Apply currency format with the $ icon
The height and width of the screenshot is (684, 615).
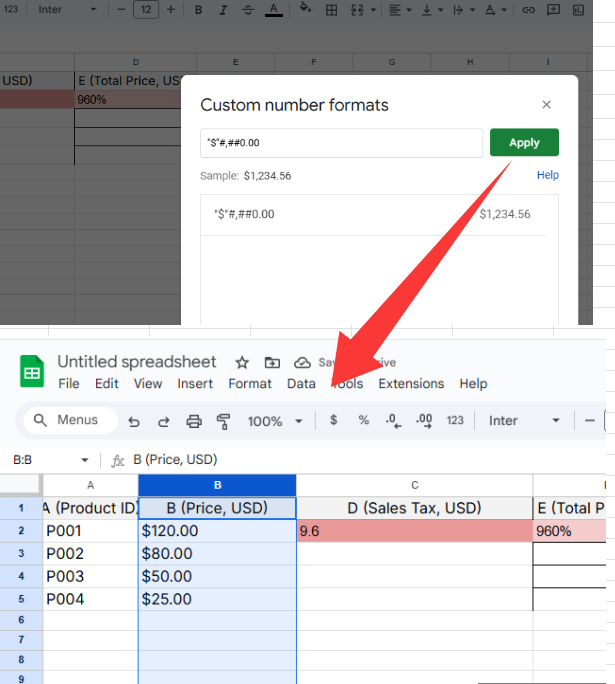click(333, 421)
